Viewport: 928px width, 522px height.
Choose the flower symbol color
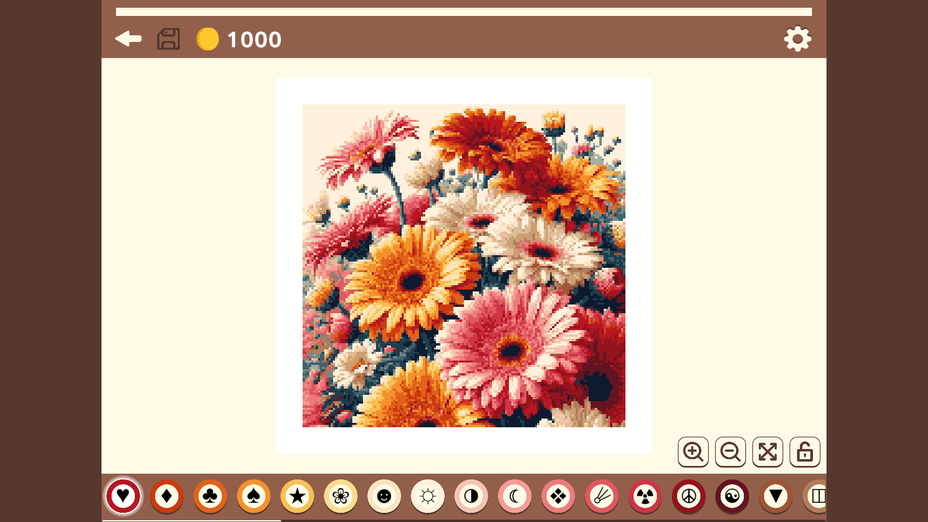(341, 496)
